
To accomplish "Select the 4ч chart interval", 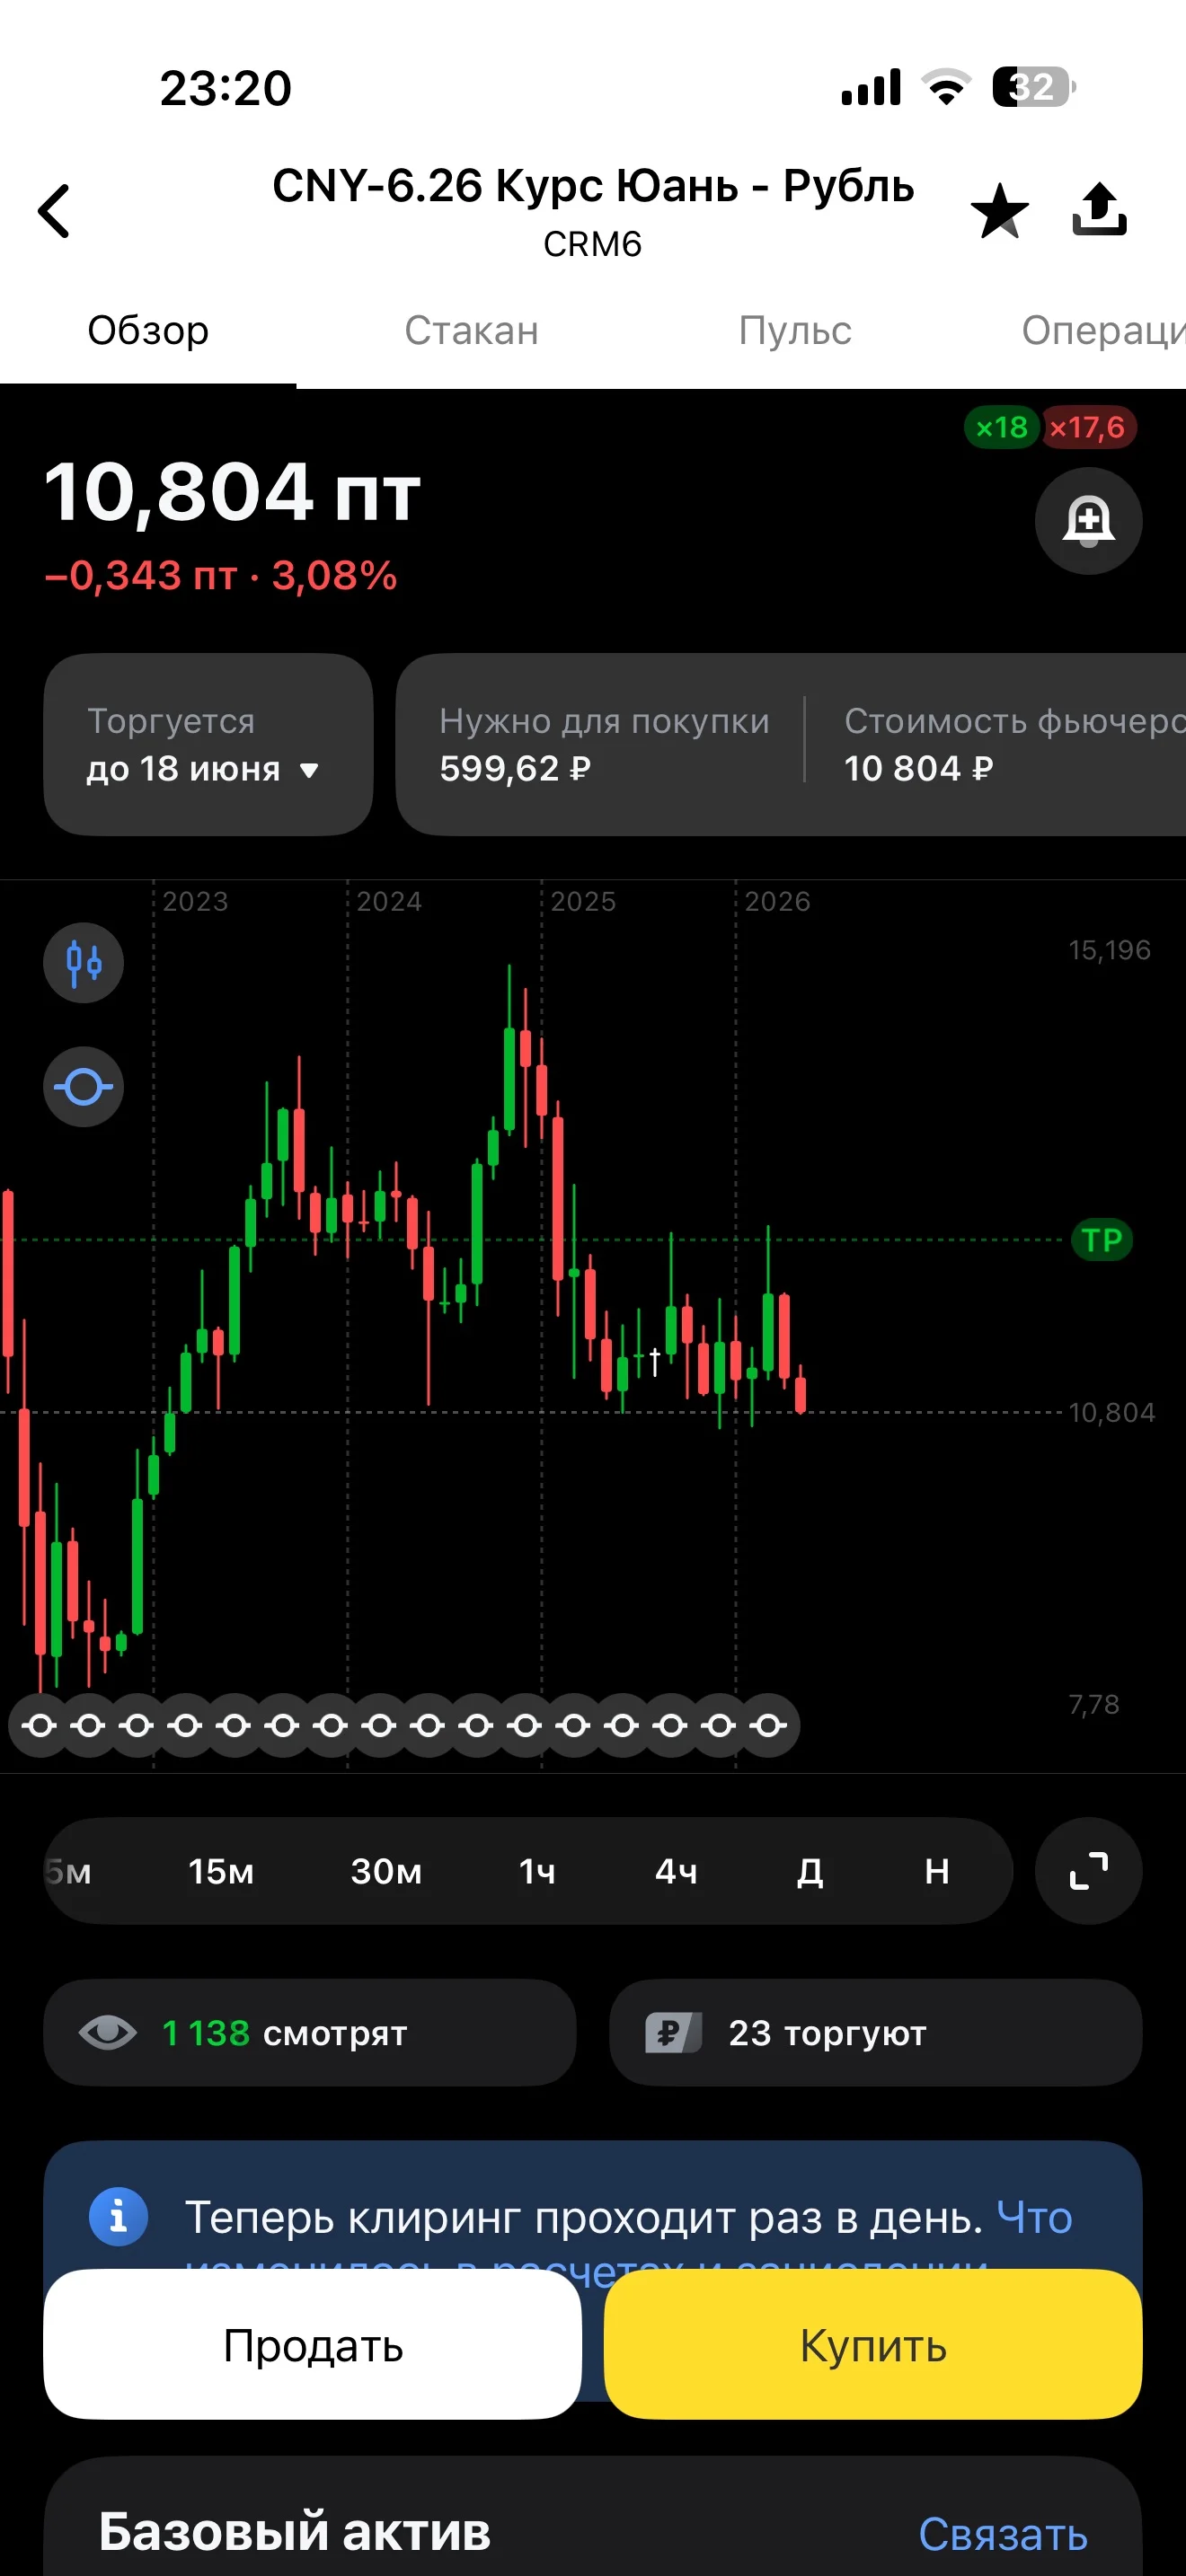I will tap(676, 1871).
